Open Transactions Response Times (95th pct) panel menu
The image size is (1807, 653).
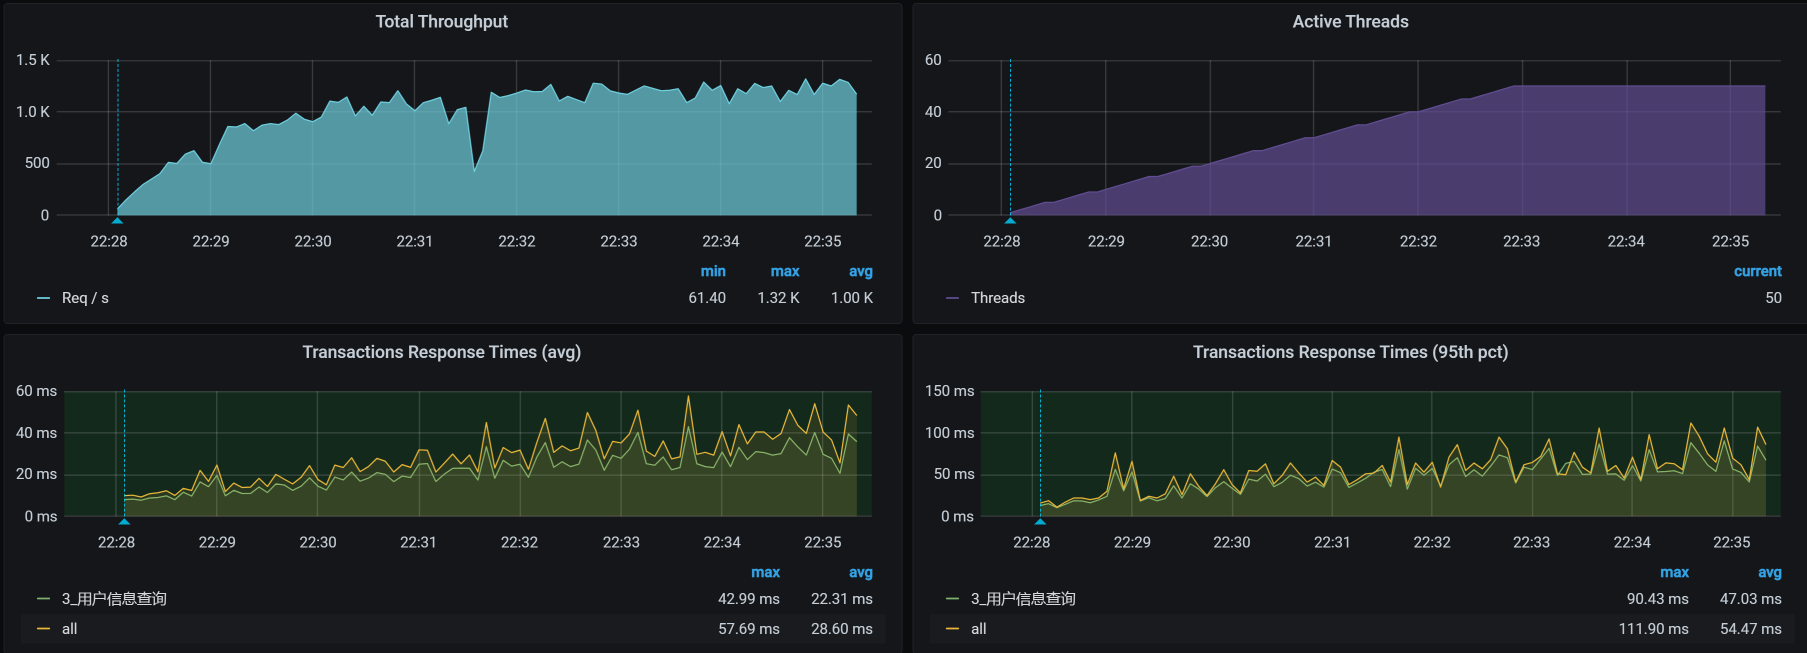1349,352
